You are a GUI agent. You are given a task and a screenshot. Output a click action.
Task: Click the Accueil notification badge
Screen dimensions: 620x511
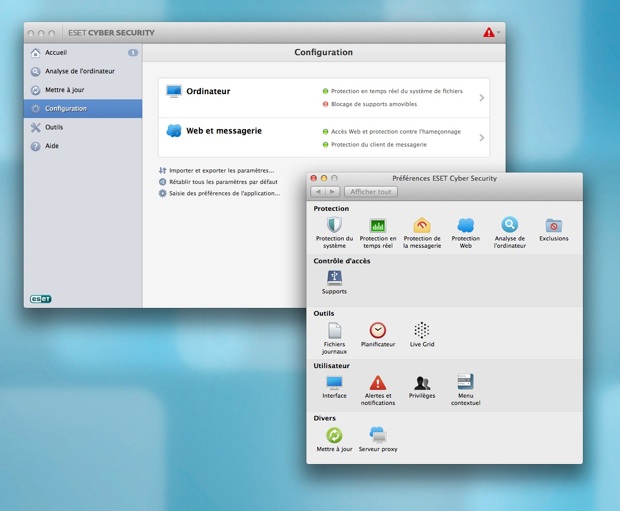133,53
